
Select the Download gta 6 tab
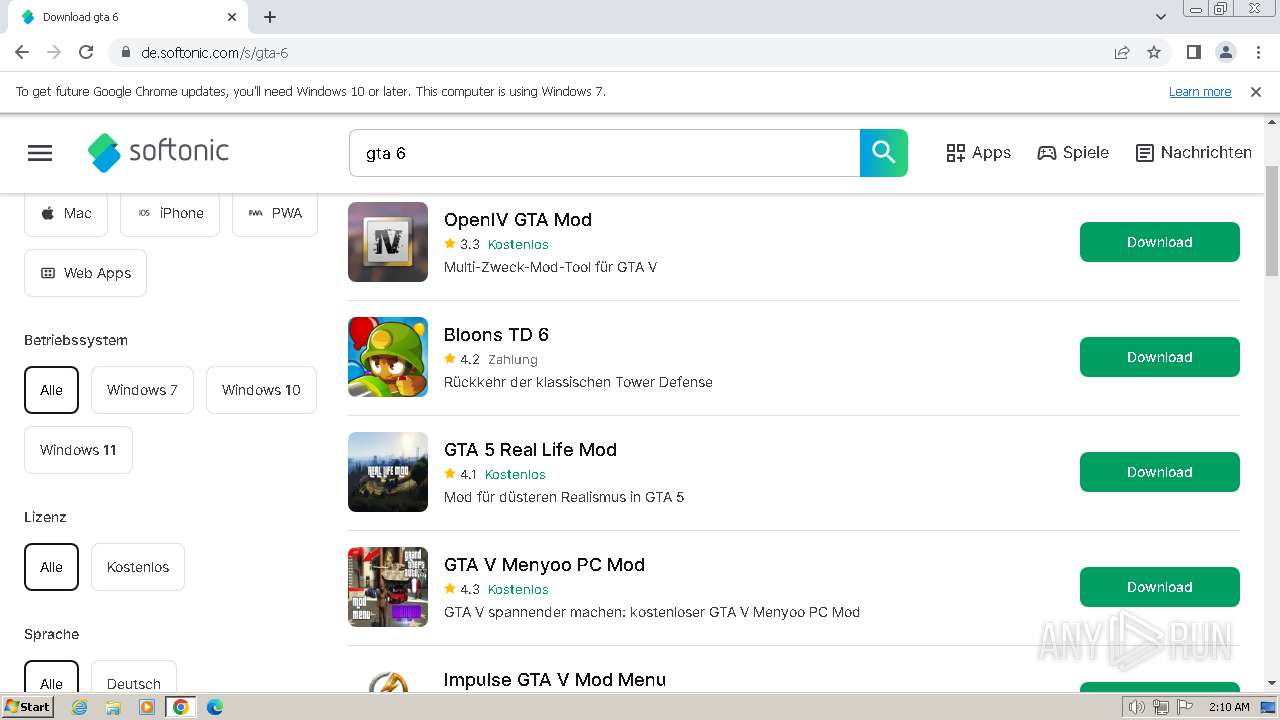point(128,17)
